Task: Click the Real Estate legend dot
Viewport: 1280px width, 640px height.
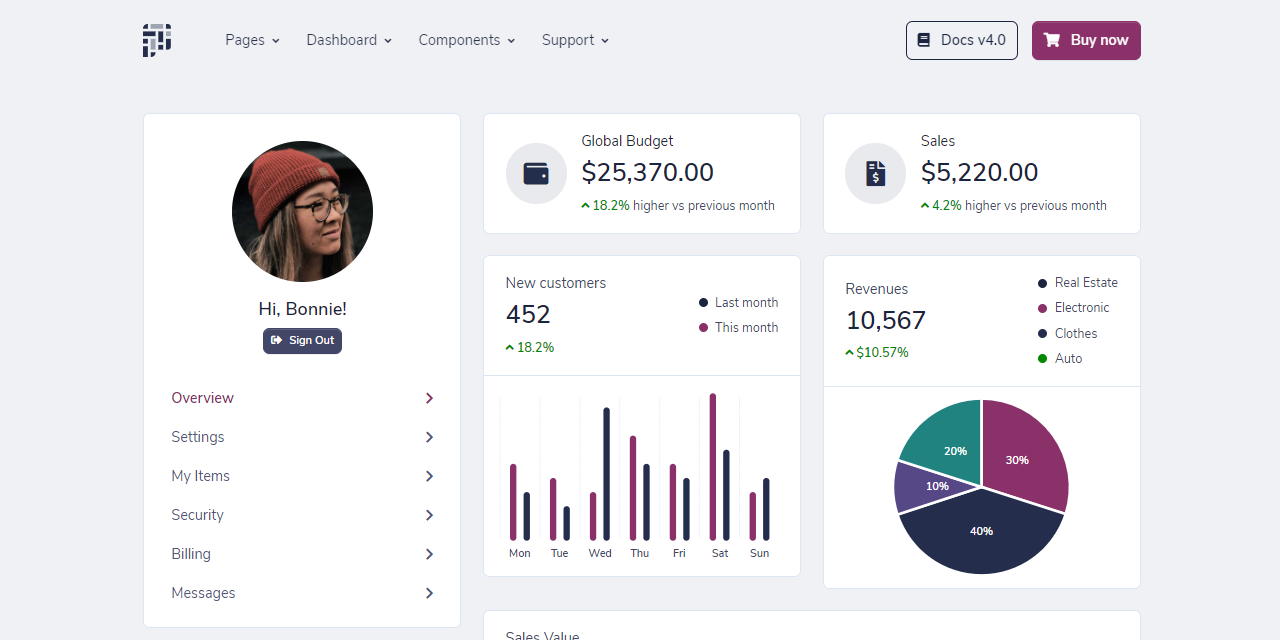Action: [1042, 282]
